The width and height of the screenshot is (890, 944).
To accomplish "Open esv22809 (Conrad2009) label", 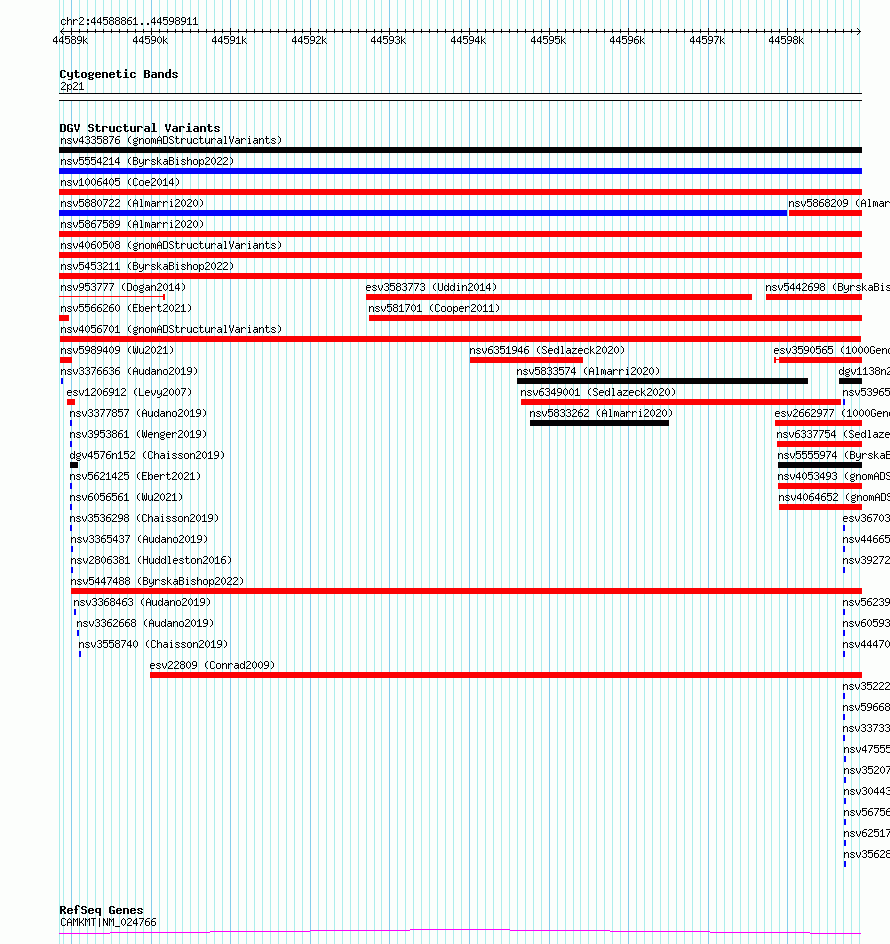I will click(x=212, y=665).
